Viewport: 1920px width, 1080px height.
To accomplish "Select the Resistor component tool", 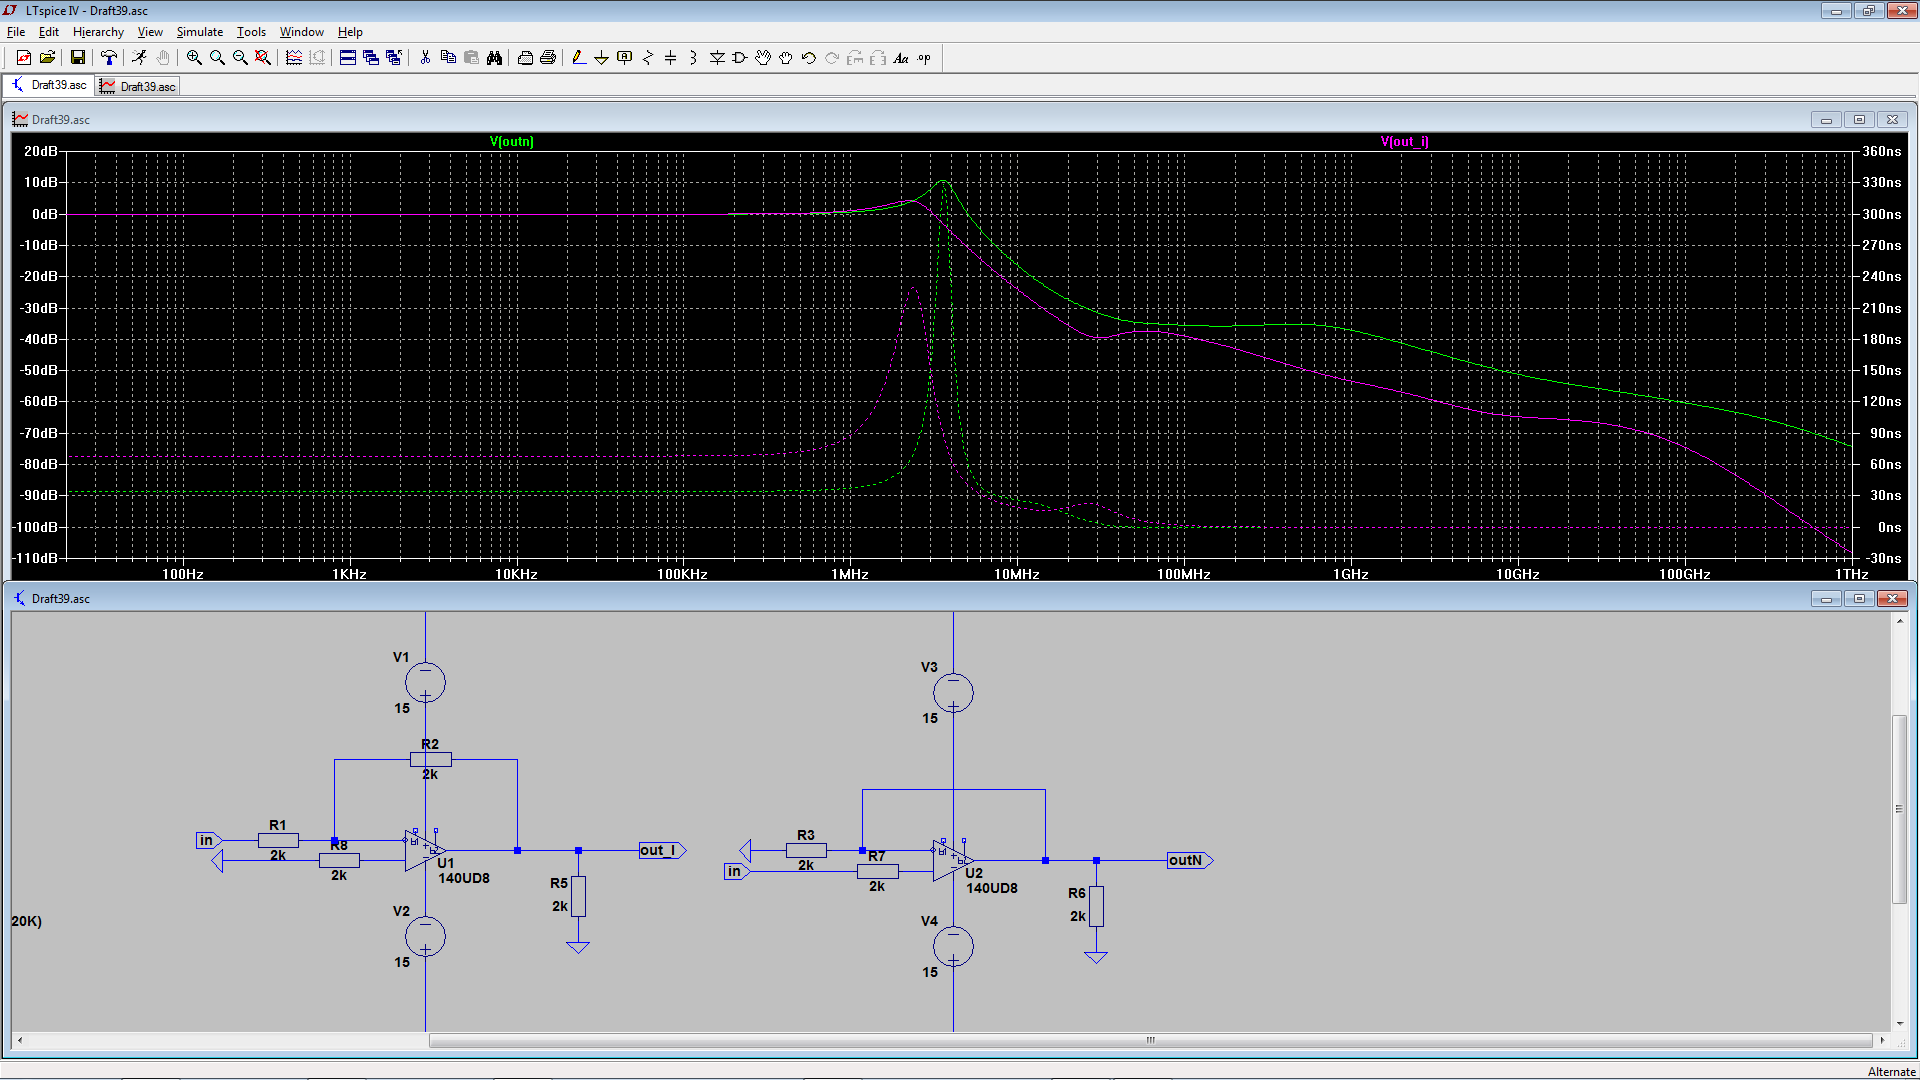I will click(x=648, y=58).
